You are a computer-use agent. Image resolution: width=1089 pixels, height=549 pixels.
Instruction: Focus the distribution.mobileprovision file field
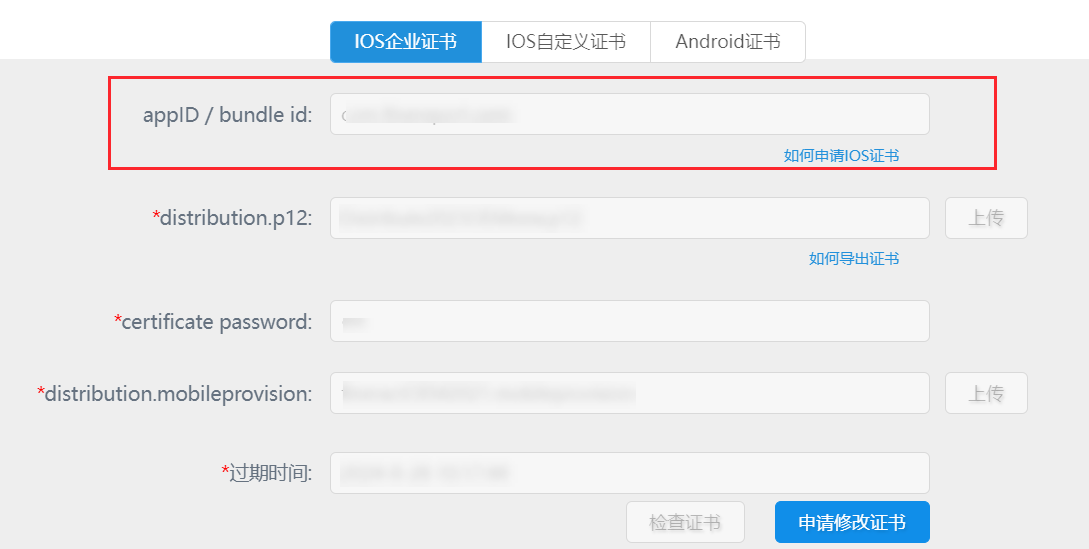pos(629,393)
